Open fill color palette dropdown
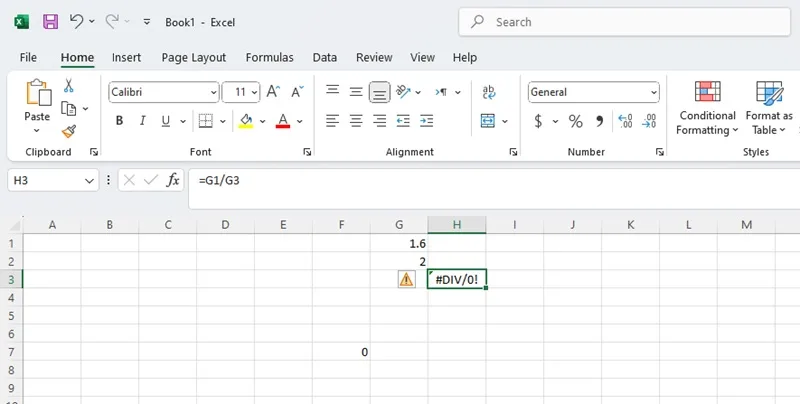800x404 pixels. [x=262, y=121]
